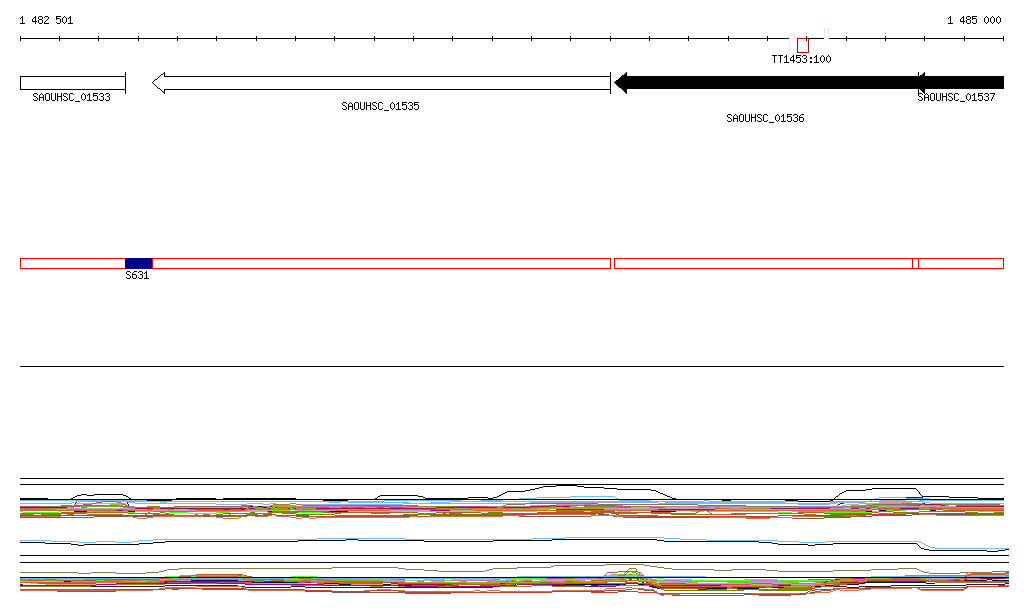Select the SAOUHSC_01535 white gene arrow

(x=381, y=83)
